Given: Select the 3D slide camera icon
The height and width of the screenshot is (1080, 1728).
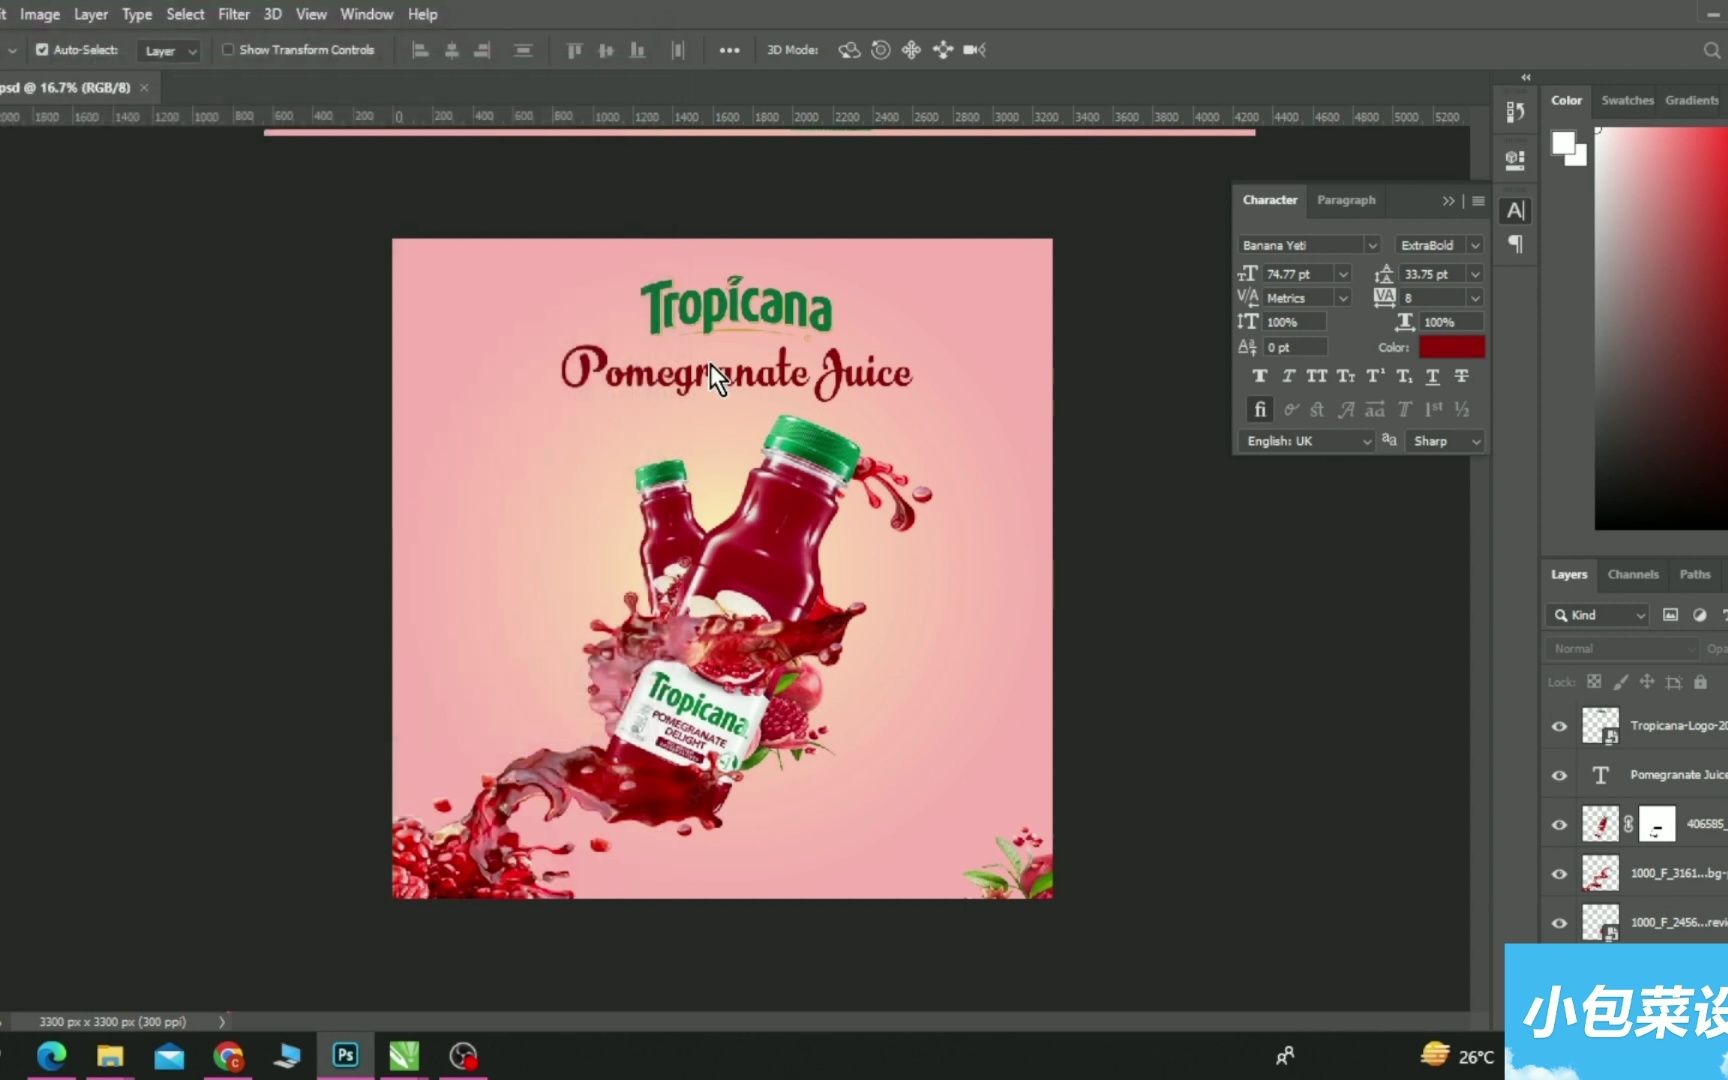Looking at the screenshot, I should tap(942, 50).
